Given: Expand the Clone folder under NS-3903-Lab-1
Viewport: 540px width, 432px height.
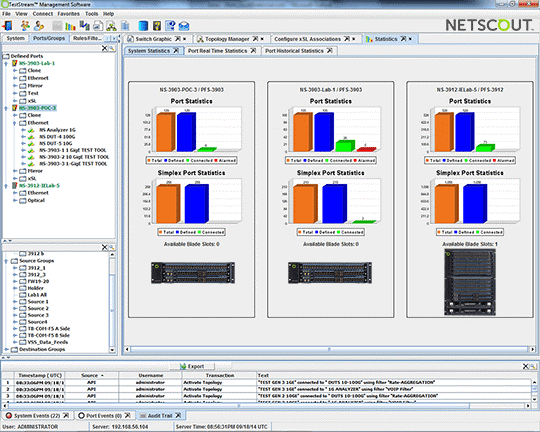Looking at the screenshot, I should 15,71.
